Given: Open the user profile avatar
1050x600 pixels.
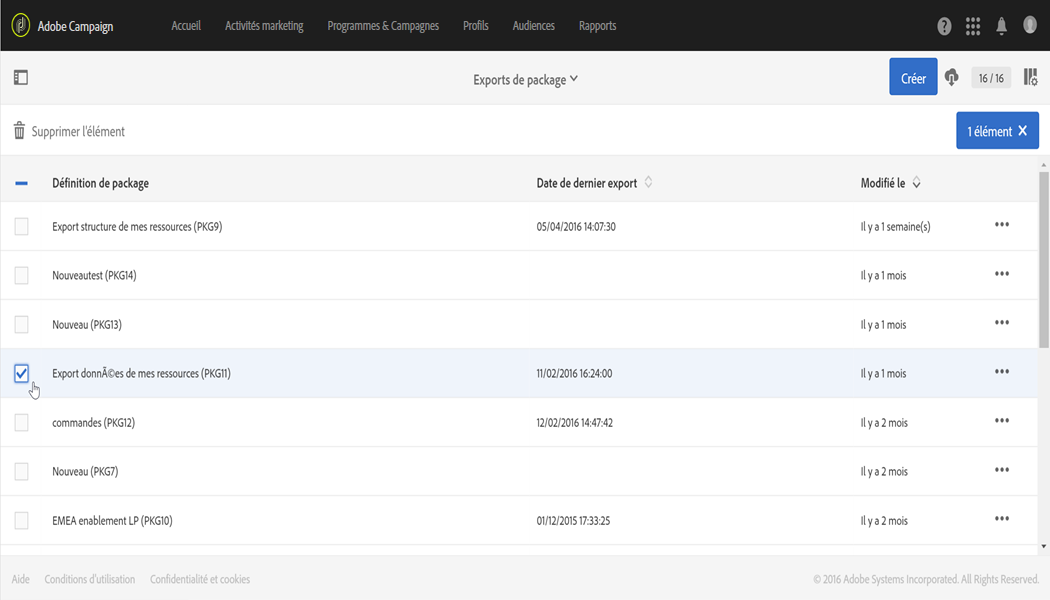Looking at the screenshot, I should pyautogui.click(x=1030, y=25).
